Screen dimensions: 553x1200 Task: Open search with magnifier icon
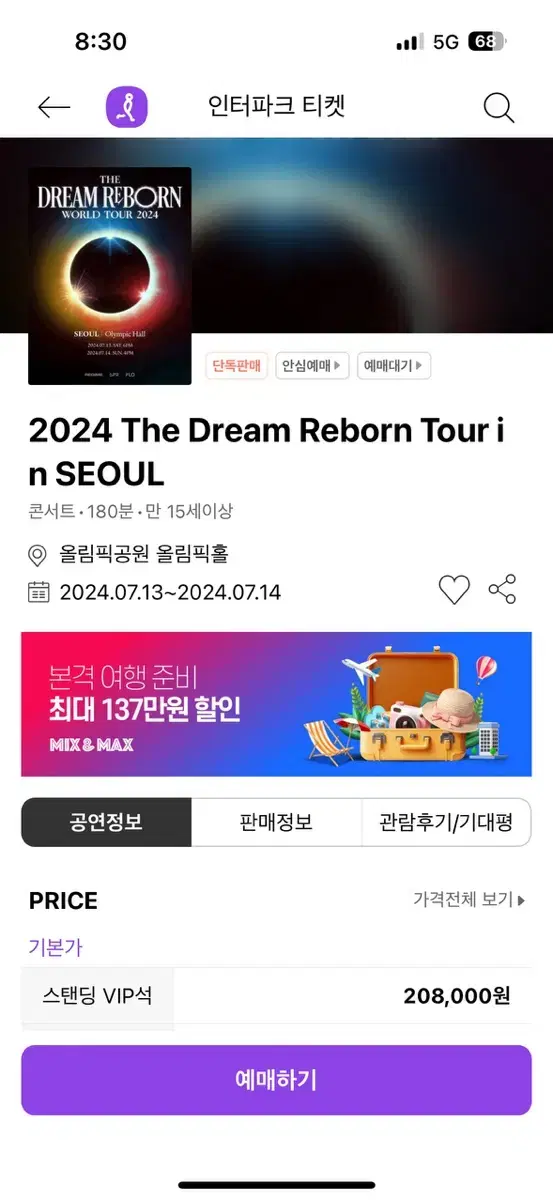point(498,107)
